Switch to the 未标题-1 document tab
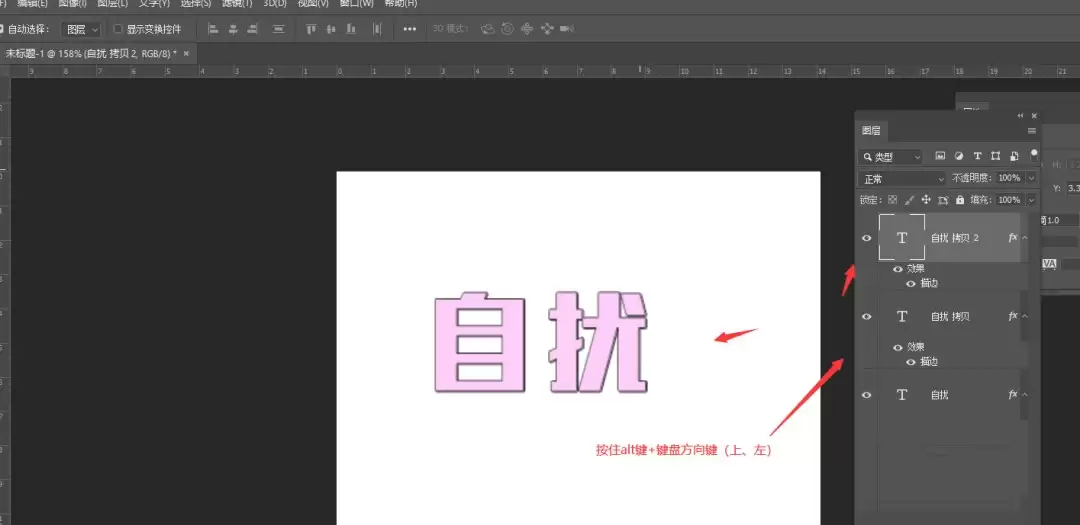 [92, 53]
